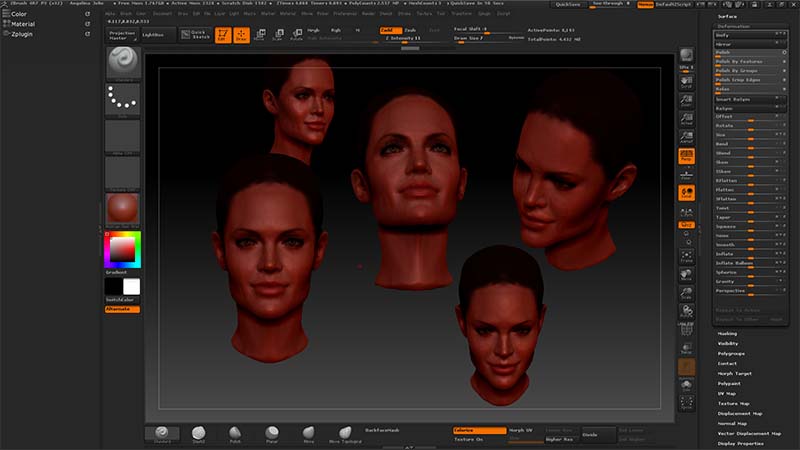800x450 pixels.
Task: Select the Move transform icon in top shelf
Action: click(x=260, y=35)
